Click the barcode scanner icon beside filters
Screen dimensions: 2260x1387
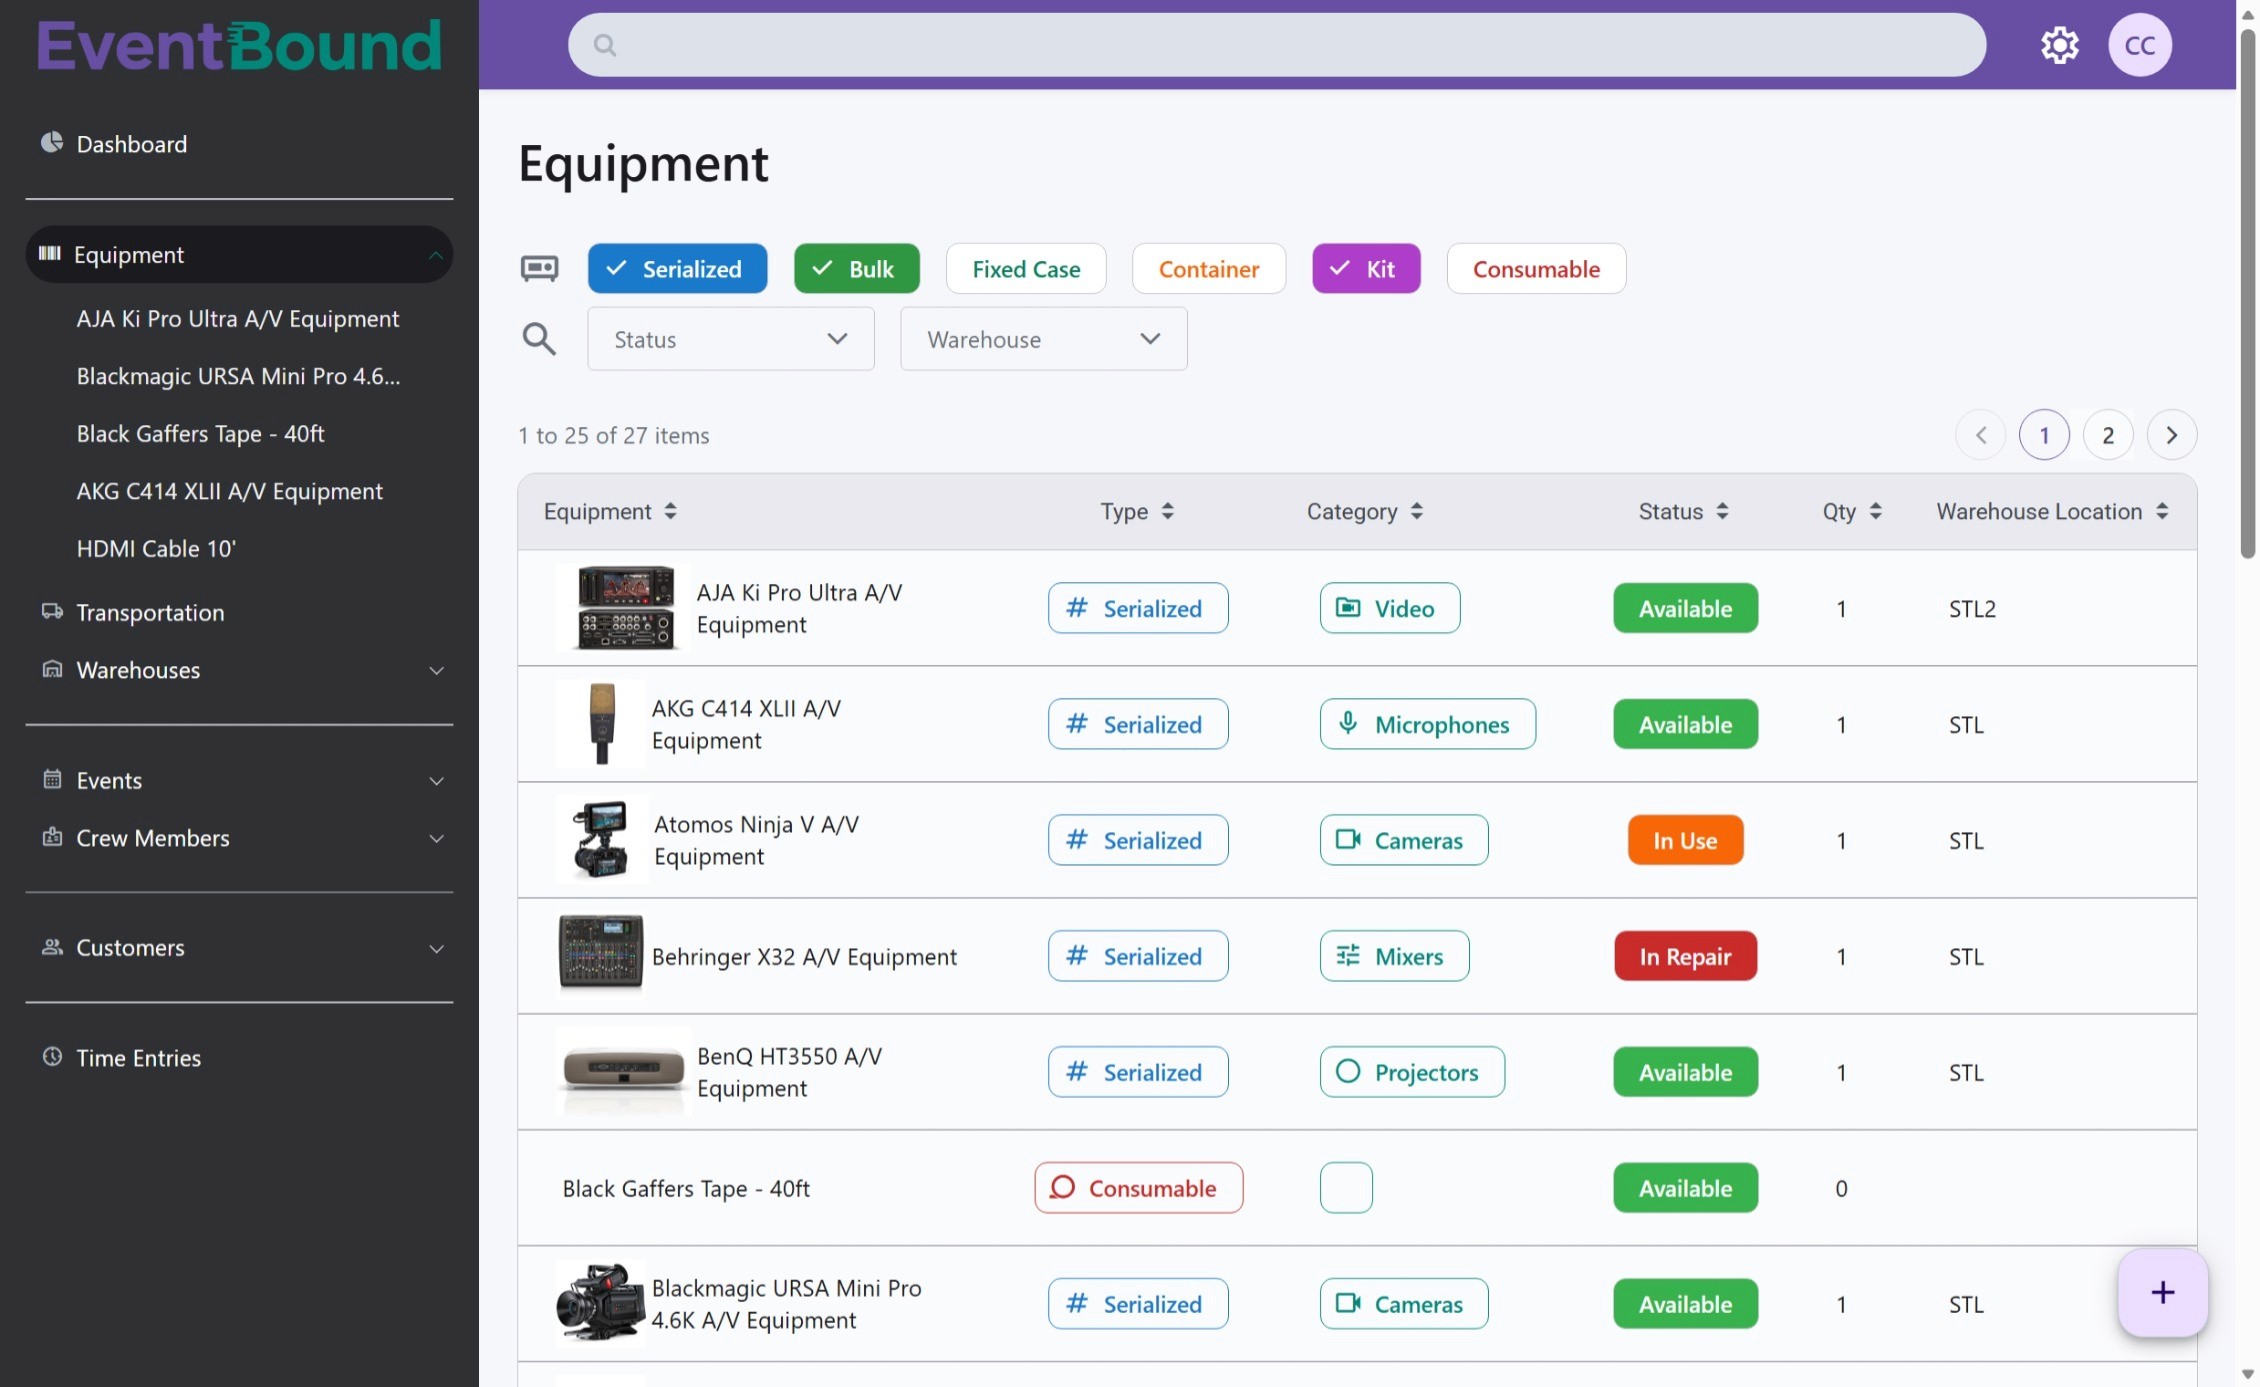[x=539, y=268]
